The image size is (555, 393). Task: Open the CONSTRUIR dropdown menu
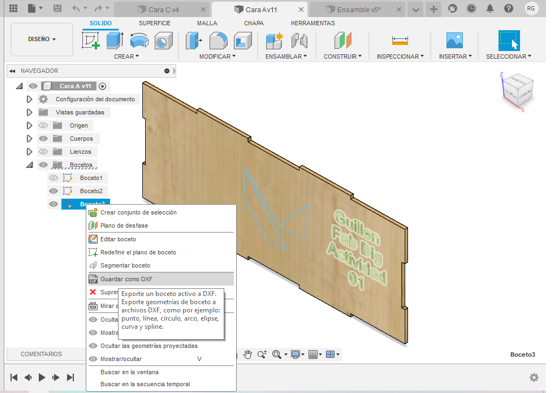pyautogui.click(x=343, y=56)
